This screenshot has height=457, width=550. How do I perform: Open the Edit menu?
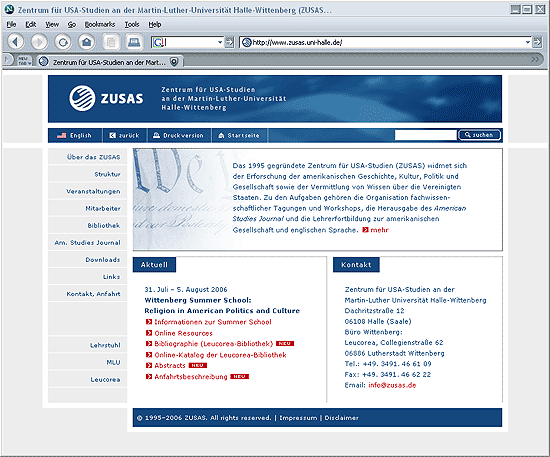click(x=31, y=24)
